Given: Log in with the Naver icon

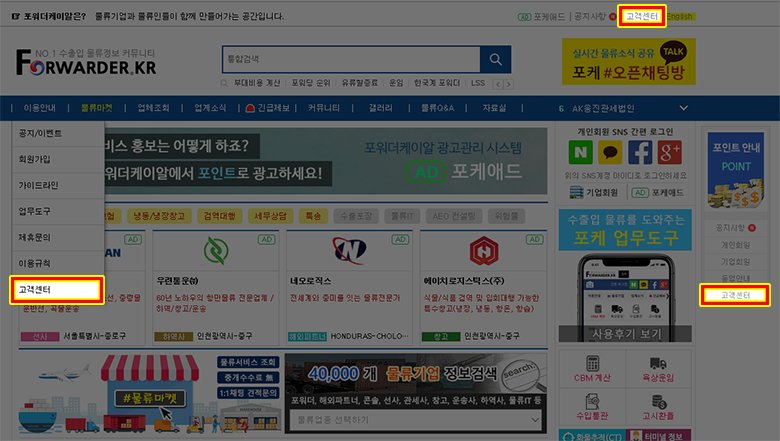Looking at the screenshot, I should pyautogui.click(x=581, y=152).
